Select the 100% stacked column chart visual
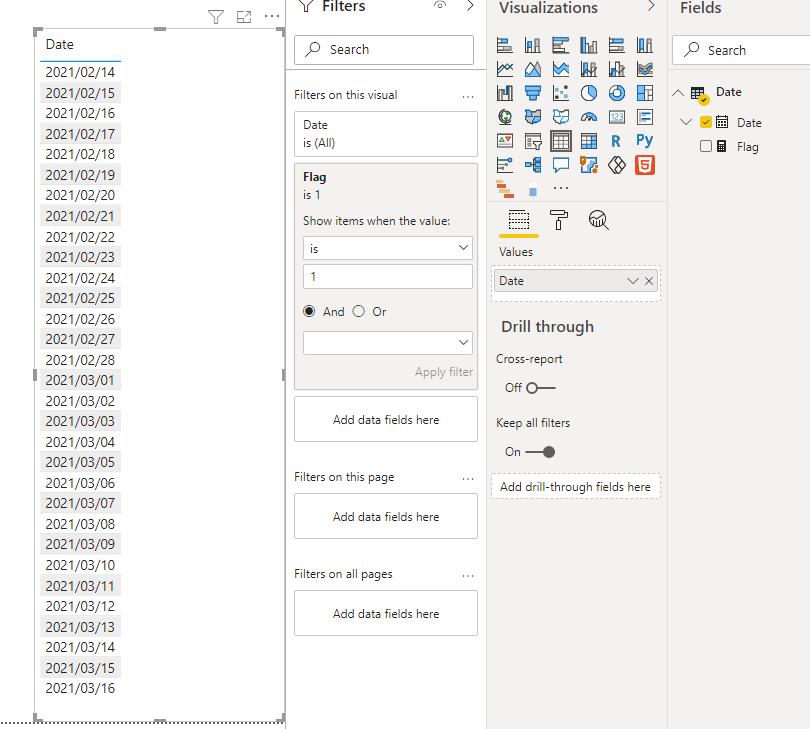 [x=644, y=45]
